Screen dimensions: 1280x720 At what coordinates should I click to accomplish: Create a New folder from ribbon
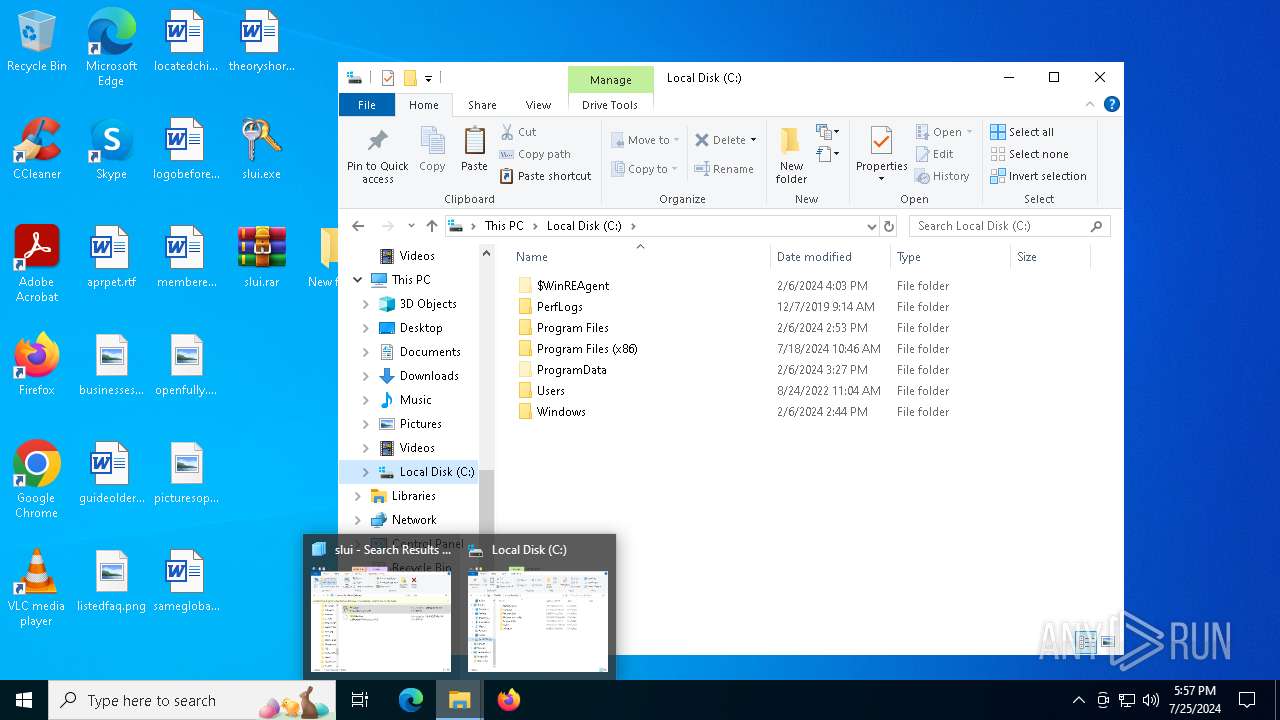coord(791,155)
